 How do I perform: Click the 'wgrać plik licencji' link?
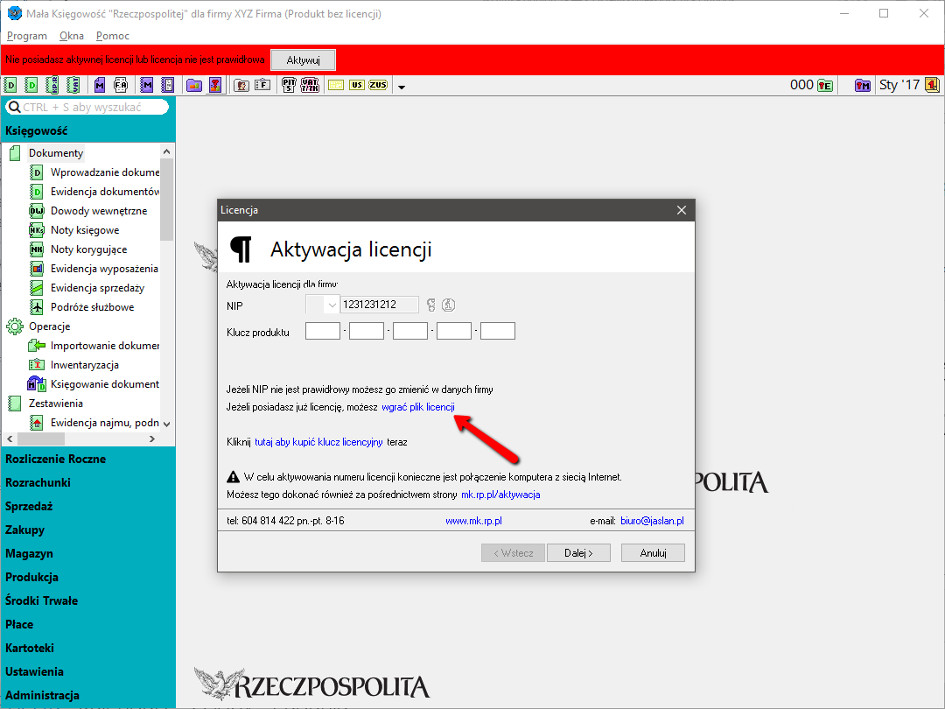tap(418, 408)
